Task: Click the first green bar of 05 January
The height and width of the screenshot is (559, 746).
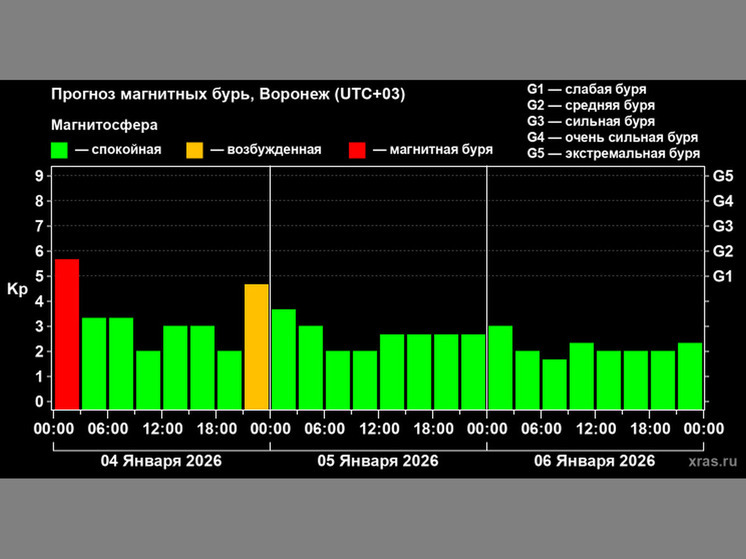Action: [284, 357]
